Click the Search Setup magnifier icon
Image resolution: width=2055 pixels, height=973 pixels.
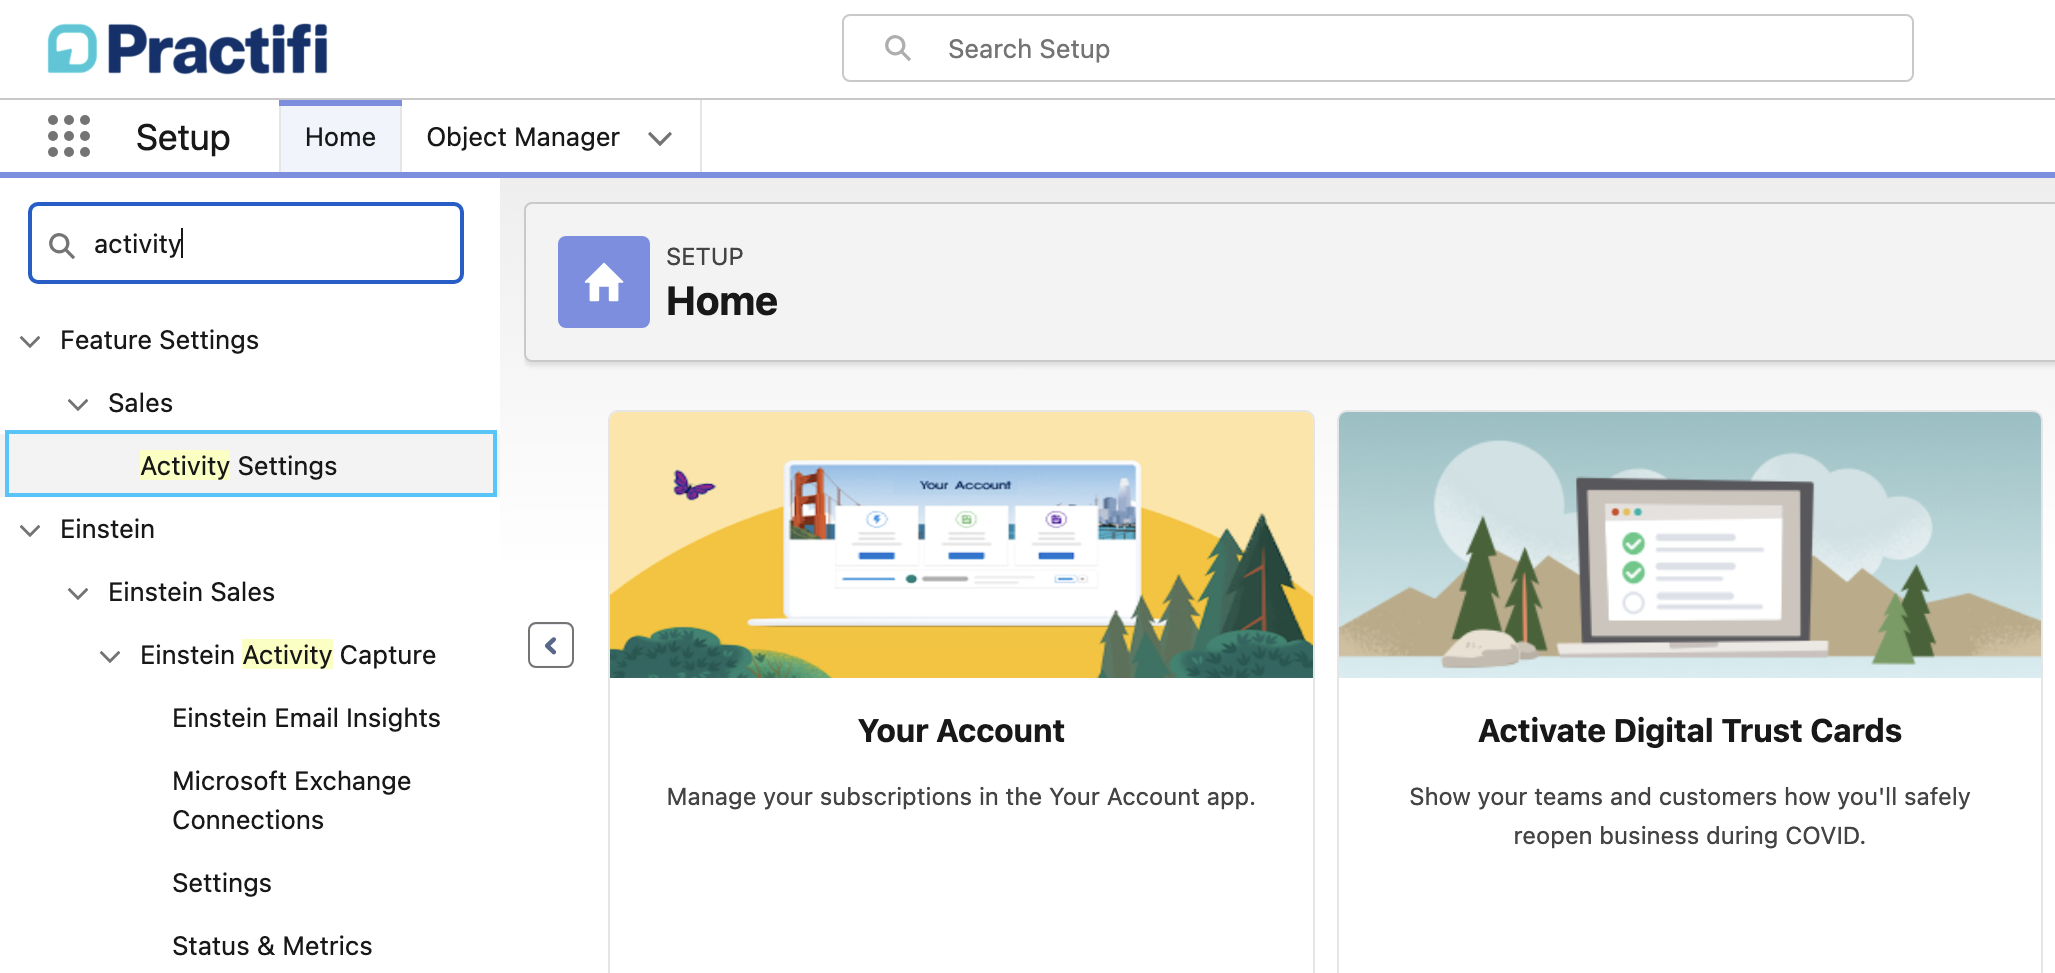click(x=898, y=48)
